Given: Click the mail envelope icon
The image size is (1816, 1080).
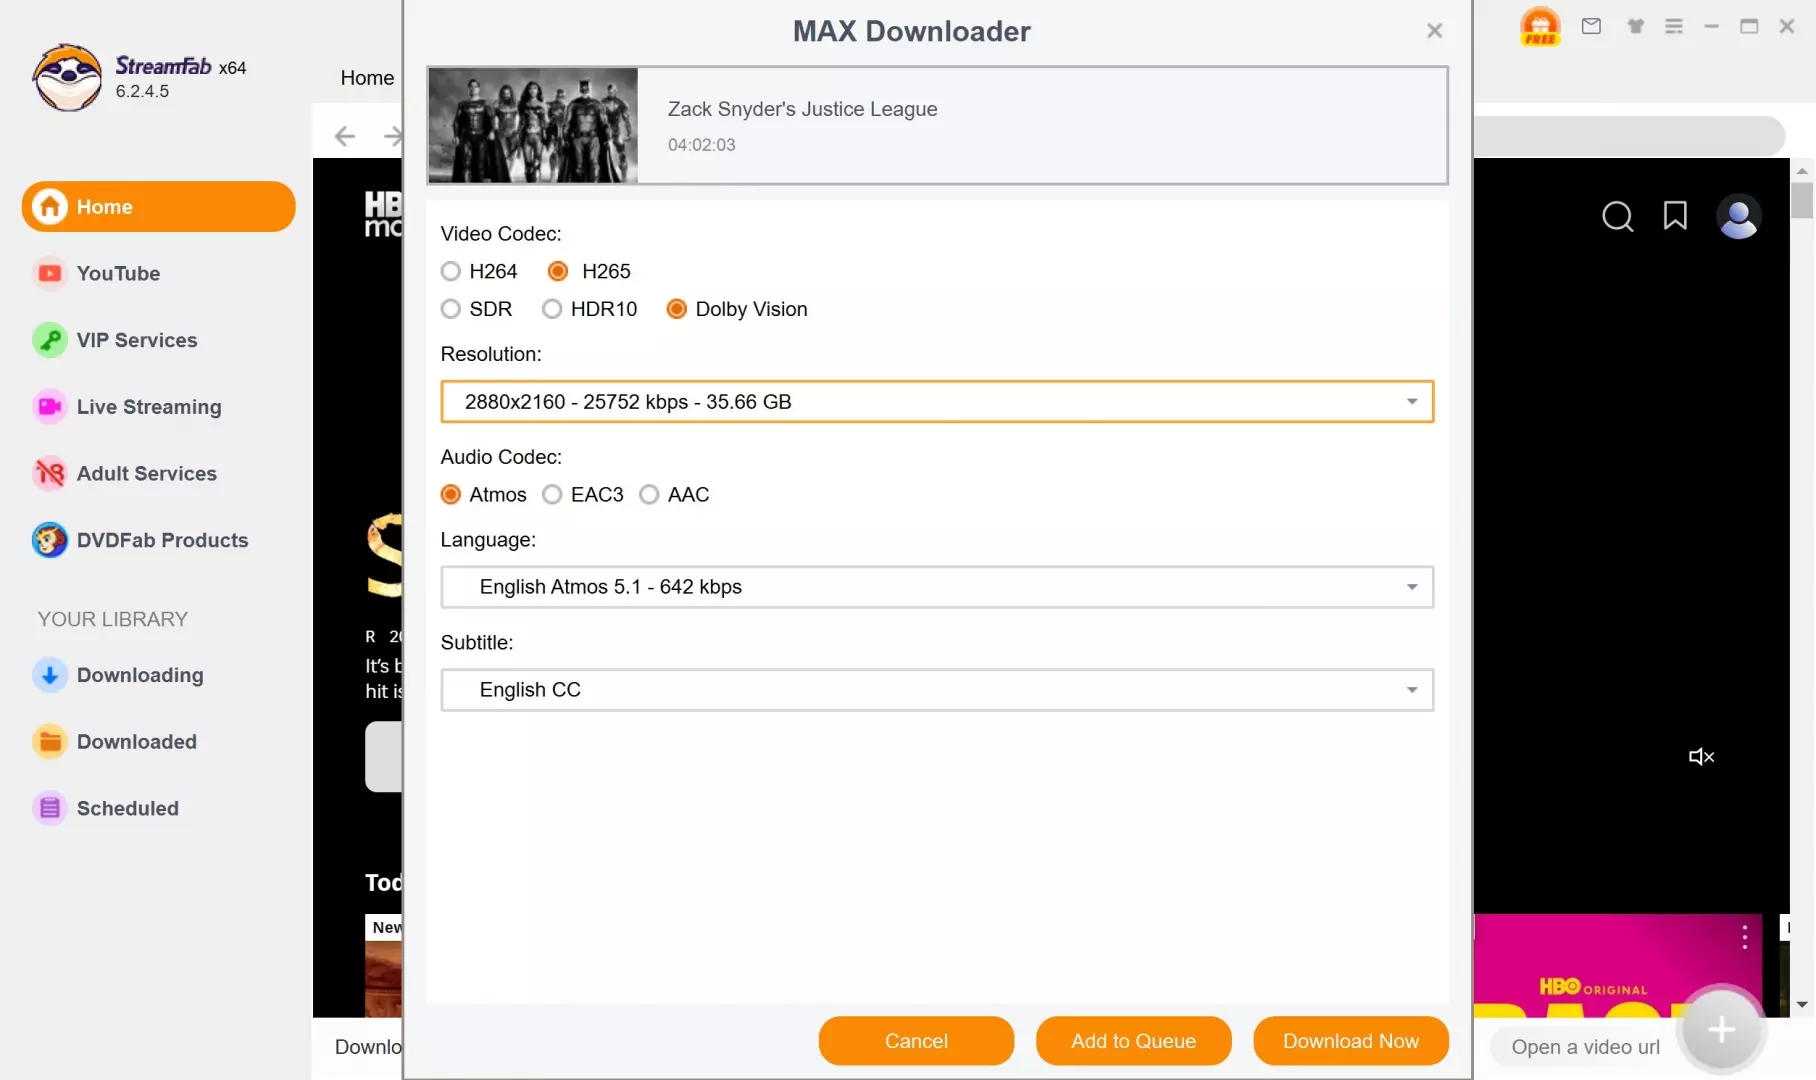Looking at the screenshot, I should coord(1591,26).
